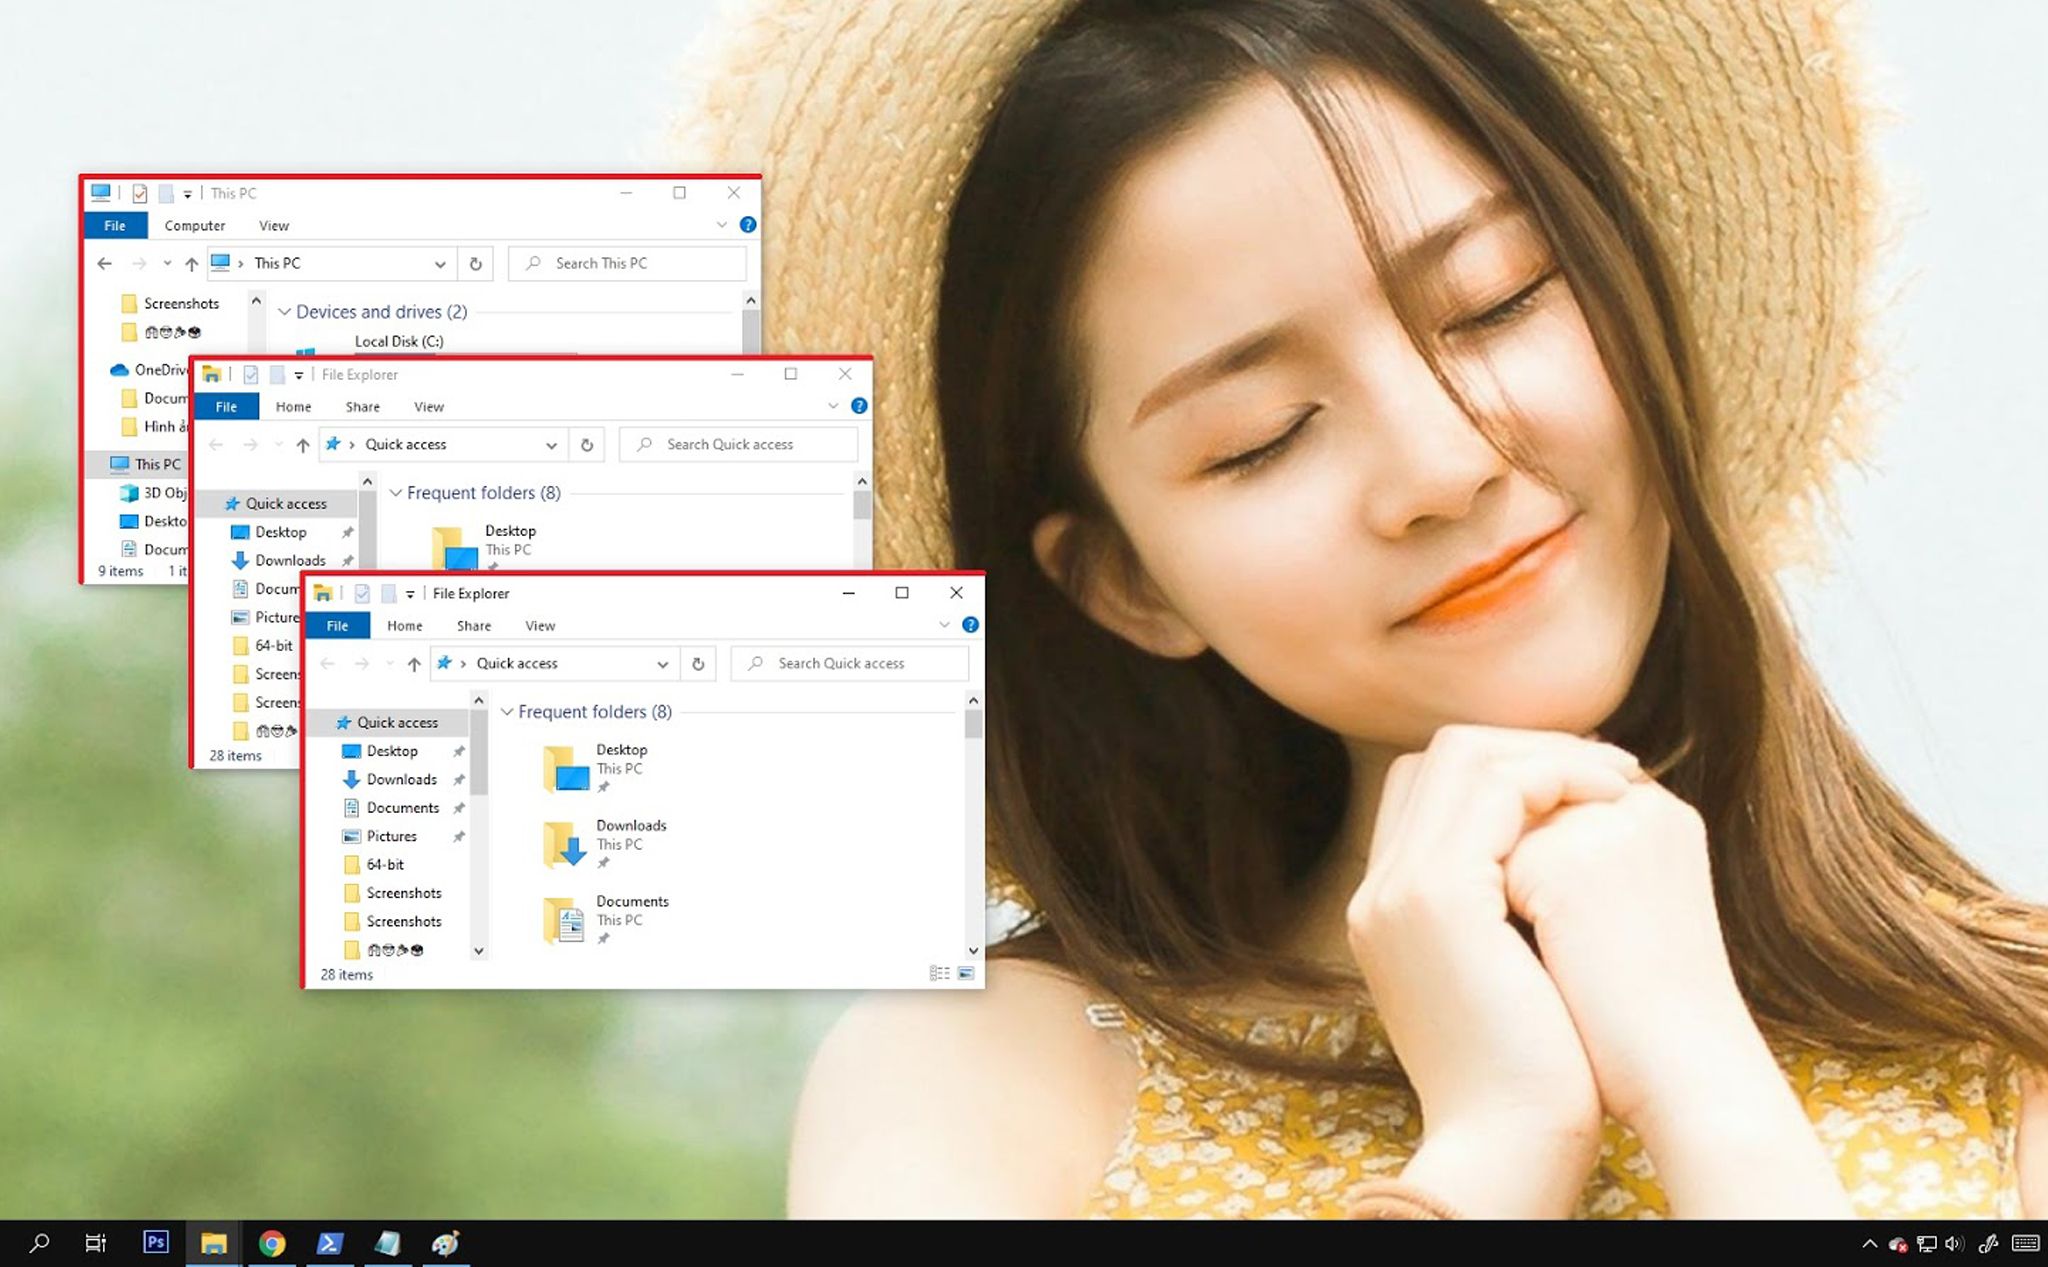Unpin Desktop from Quick access

pos(459,751)
